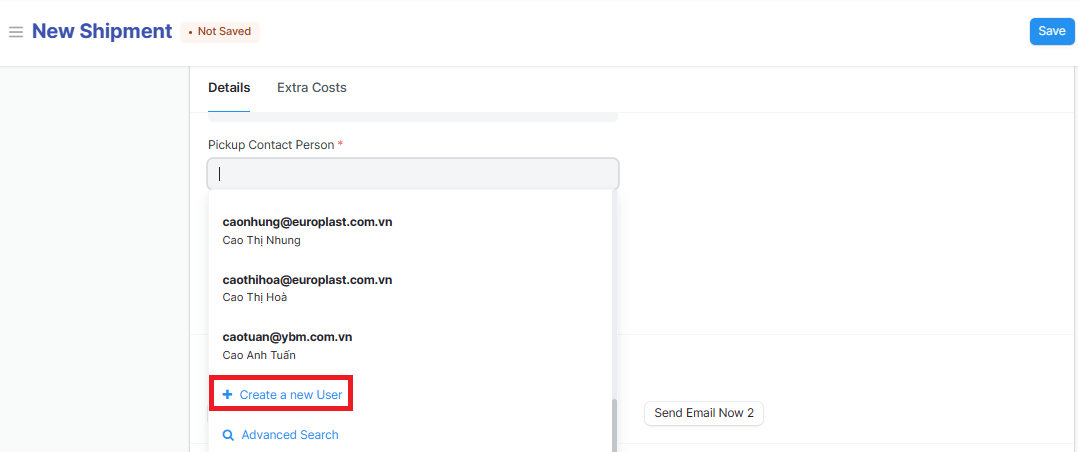Screen dimensions: 1078x452
Task: Choose the name Cao Anh Tuấn
Action: (x=259, y=355)
